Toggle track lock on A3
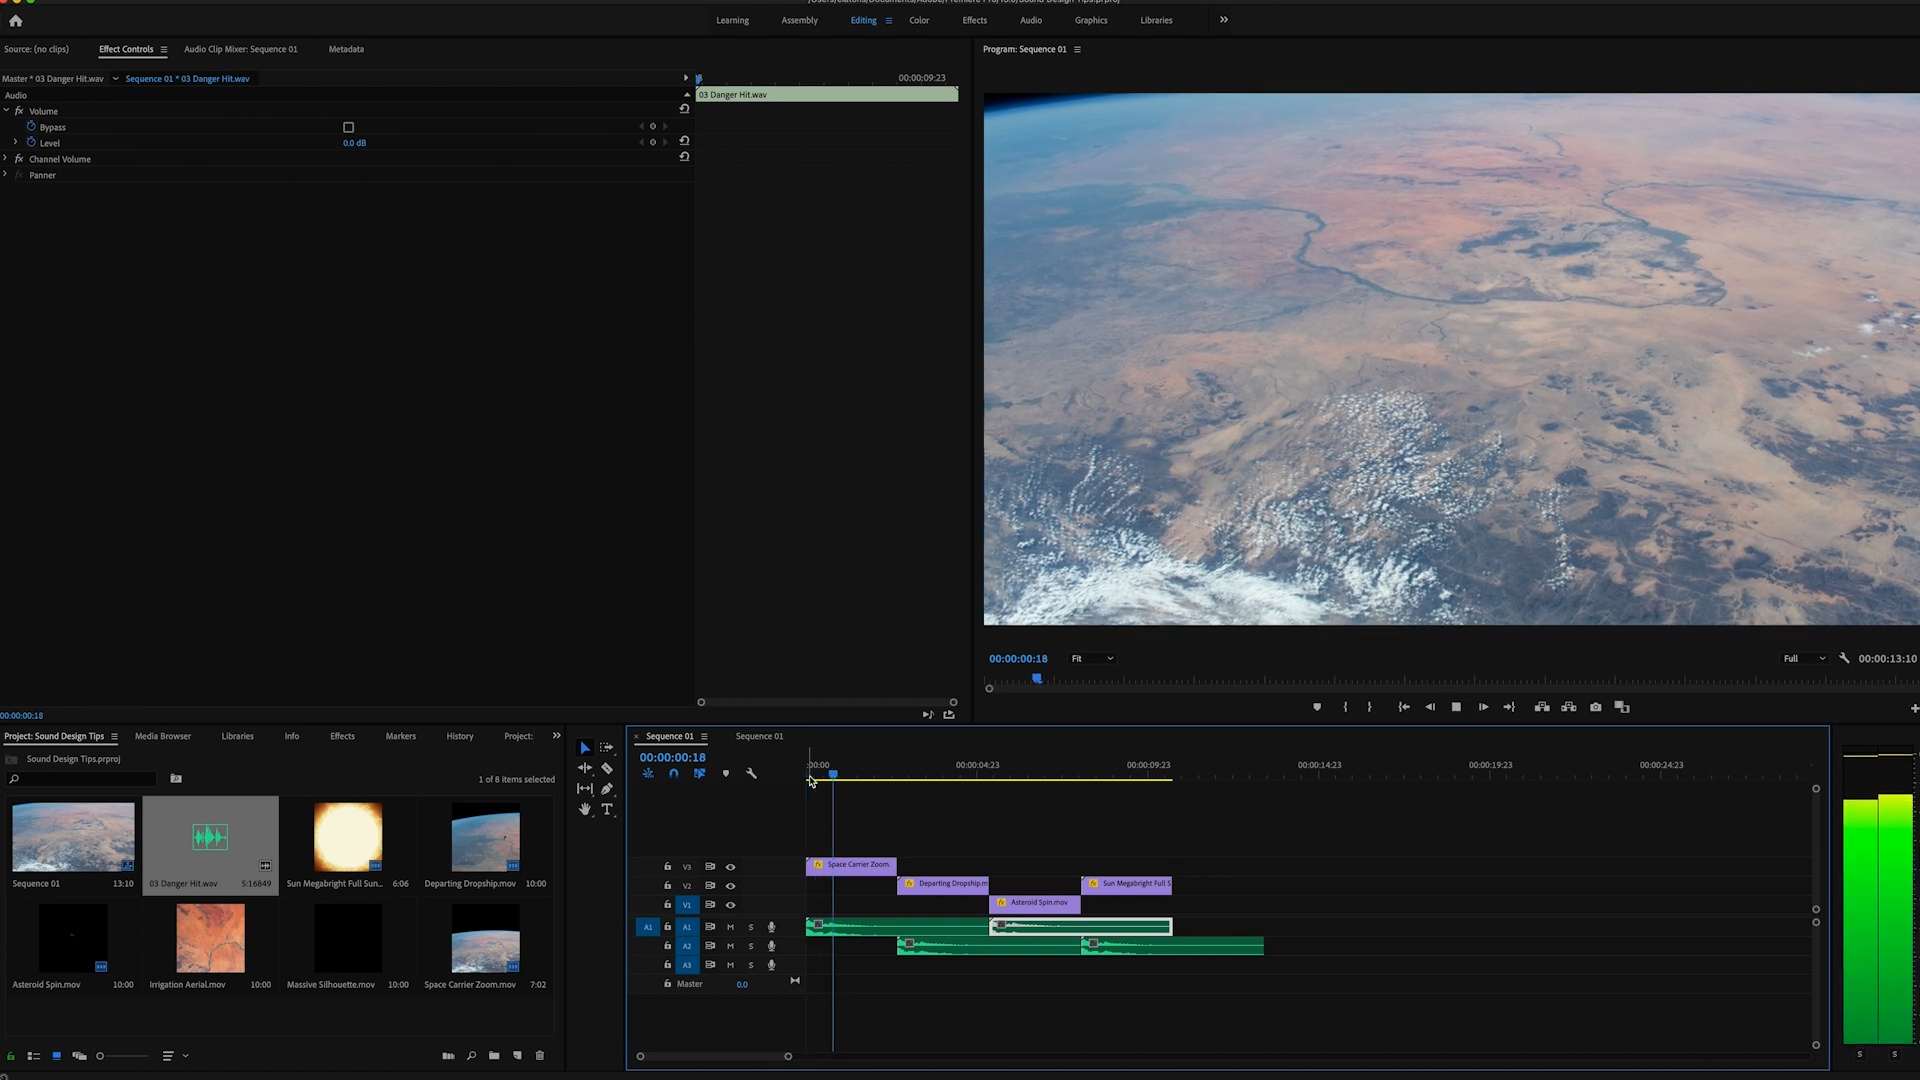 click(667, 965)
